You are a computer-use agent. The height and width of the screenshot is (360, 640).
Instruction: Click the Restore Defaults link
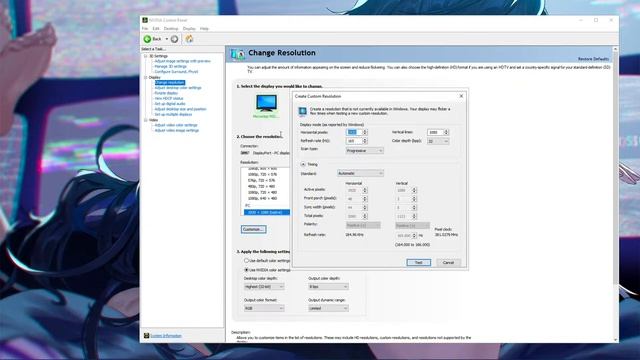593,59
